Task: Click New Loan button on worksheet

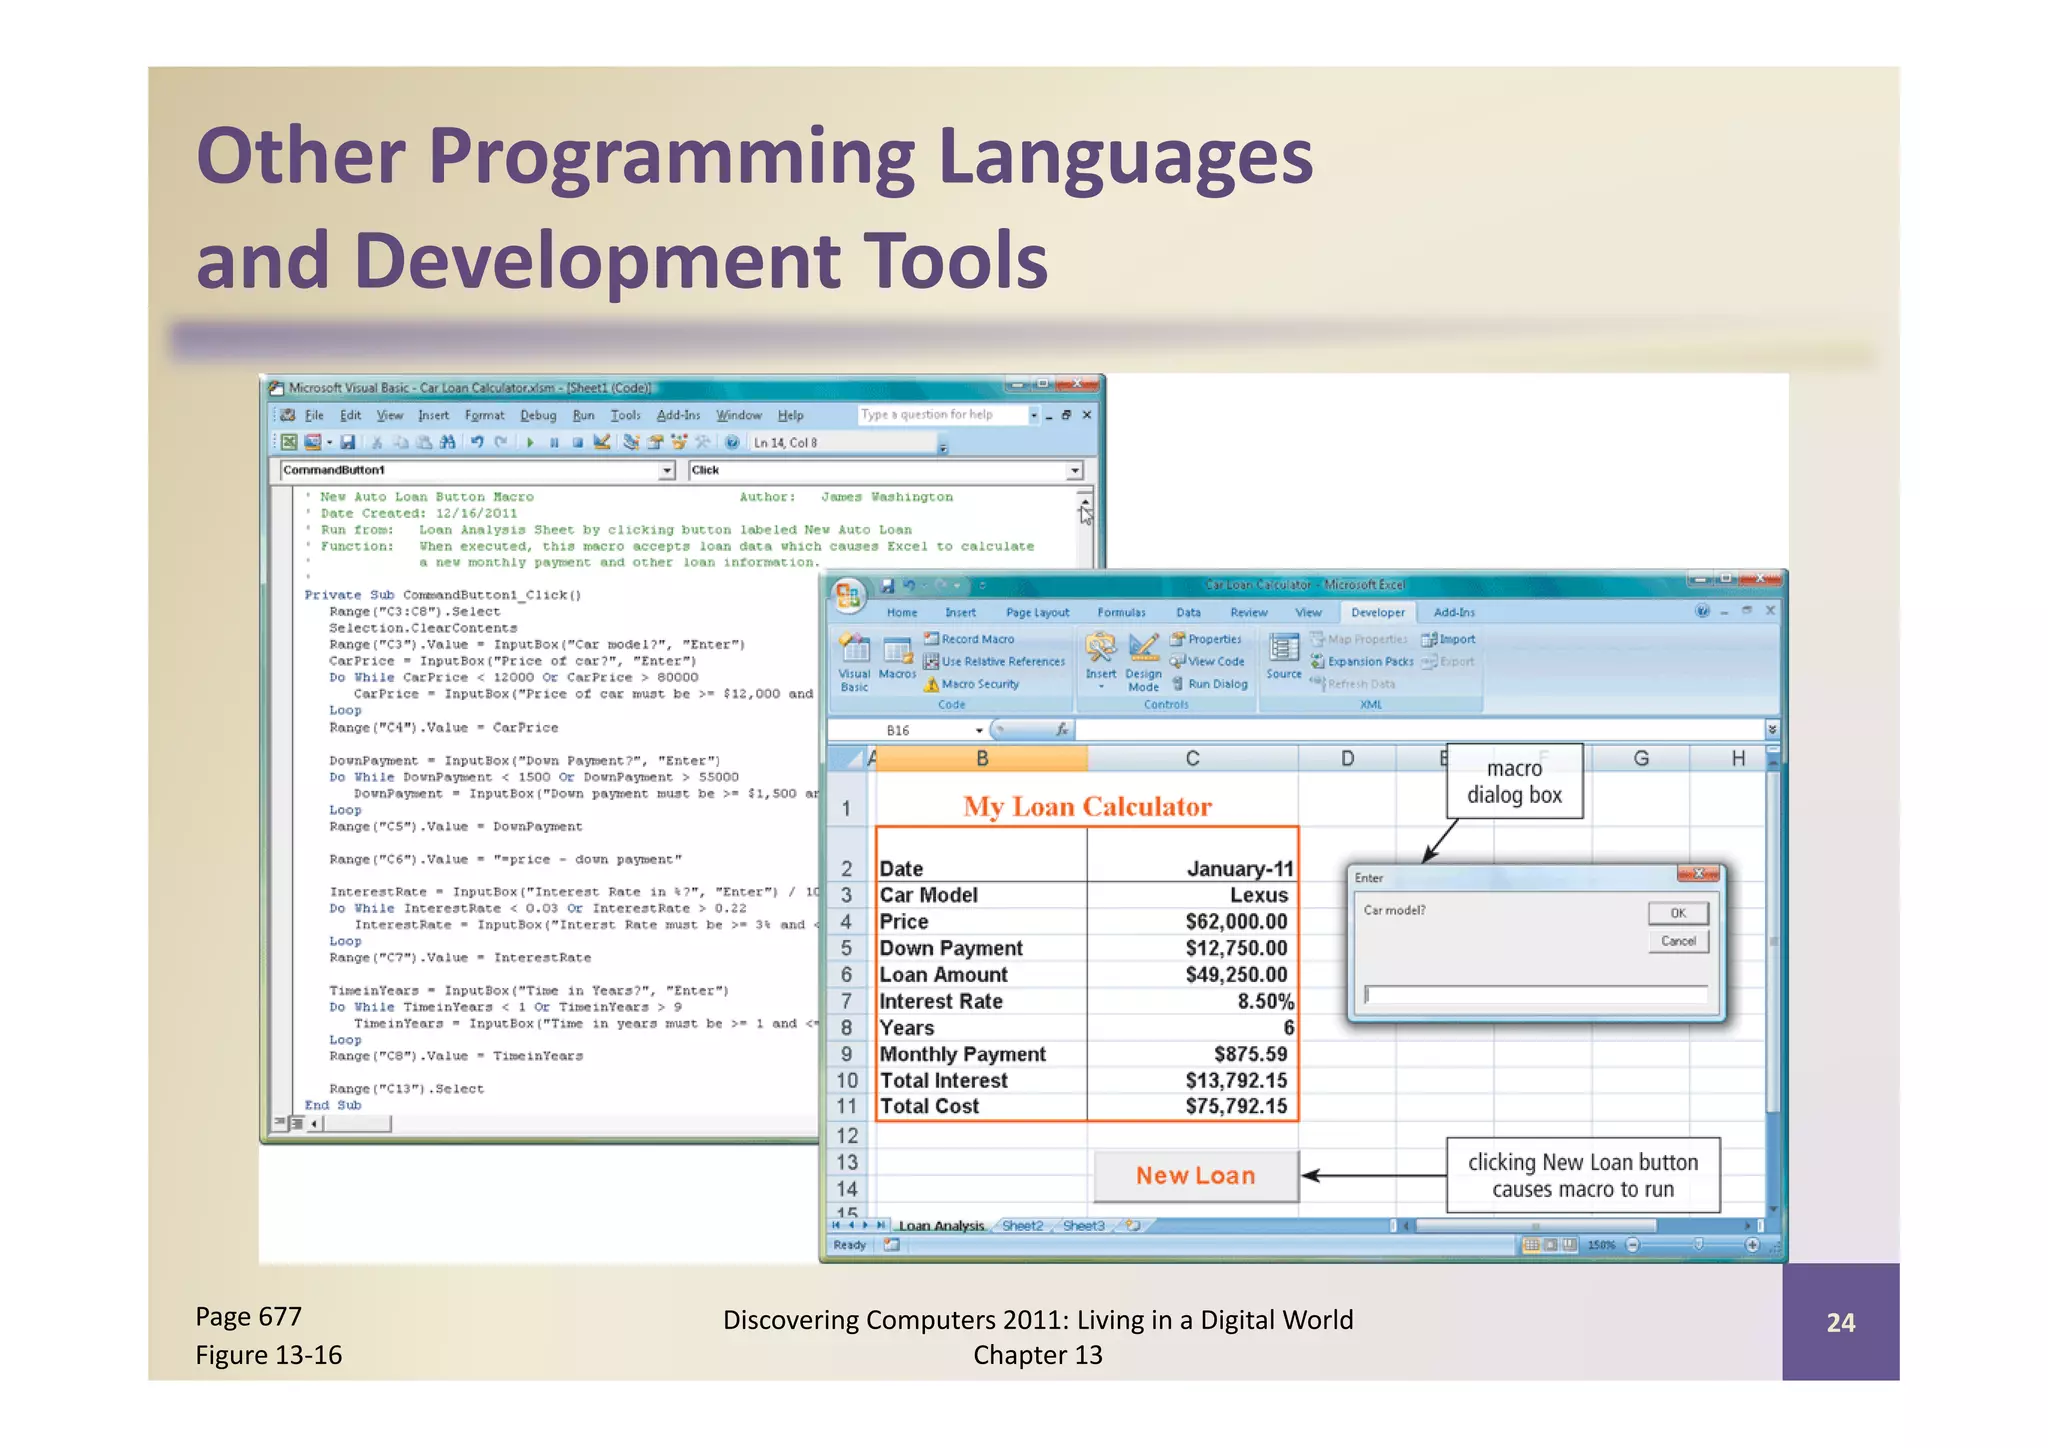Action: [x=1196, y=1176]
